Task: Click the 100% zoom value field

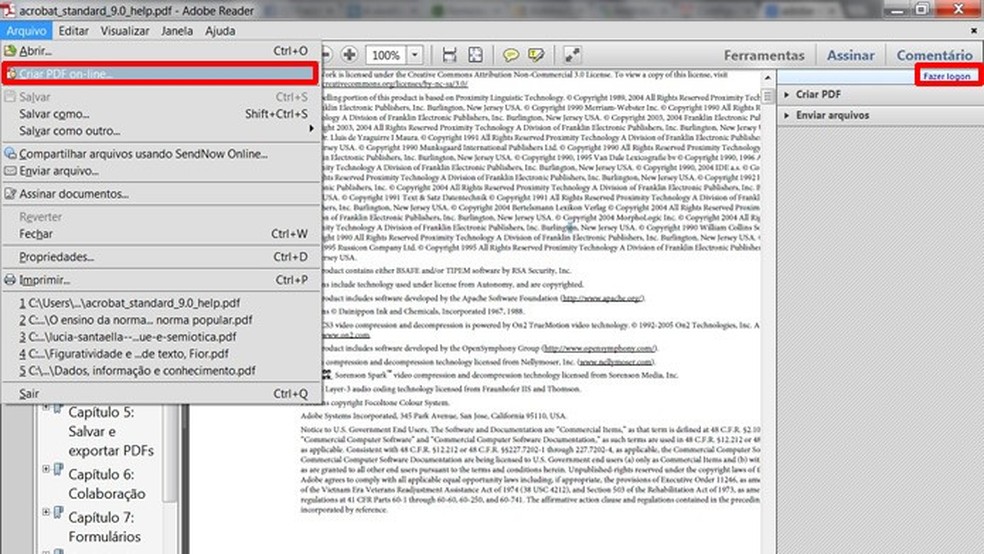Action: 386,55
